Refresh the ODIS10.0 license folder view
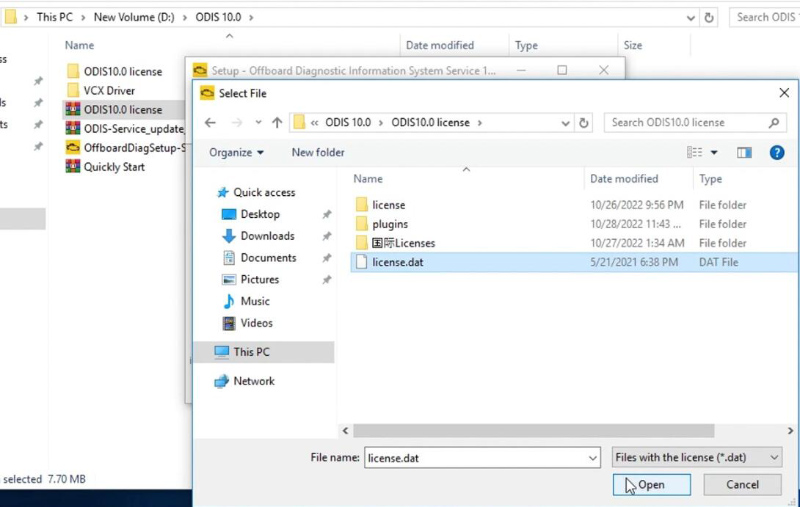 (x=583, y=123)
